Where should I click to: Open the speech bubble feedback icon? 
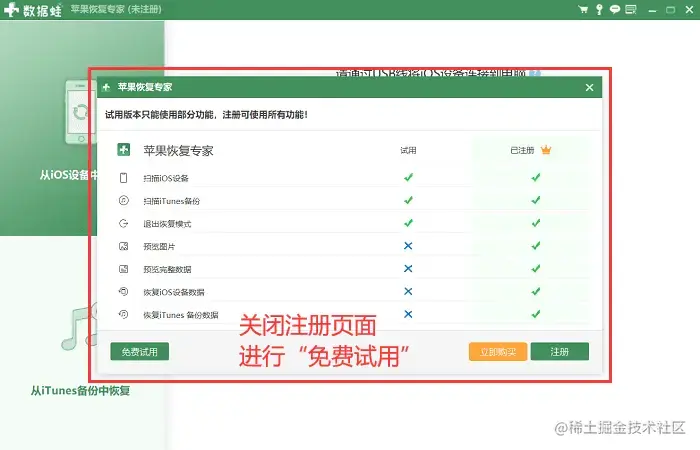coord(615,9)
